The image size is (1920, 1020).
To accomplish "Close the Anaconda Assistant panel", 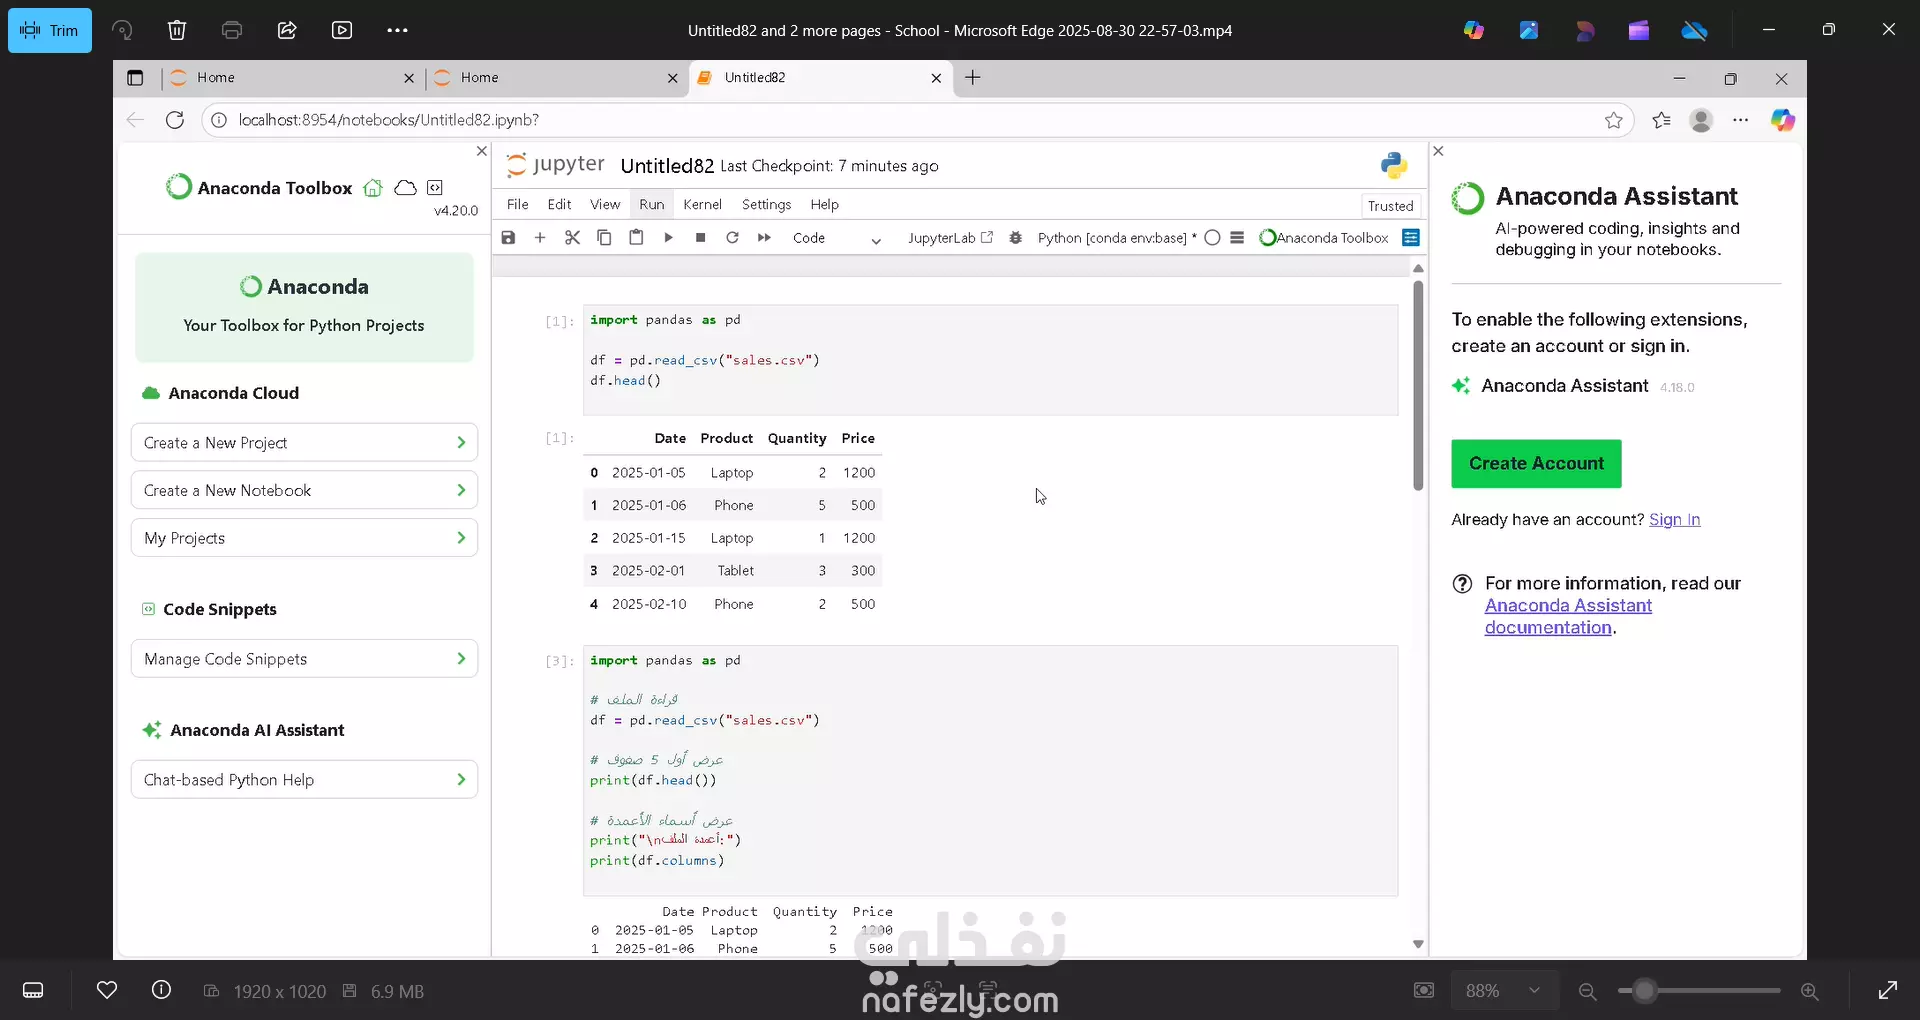I will tap(1438, 151).
